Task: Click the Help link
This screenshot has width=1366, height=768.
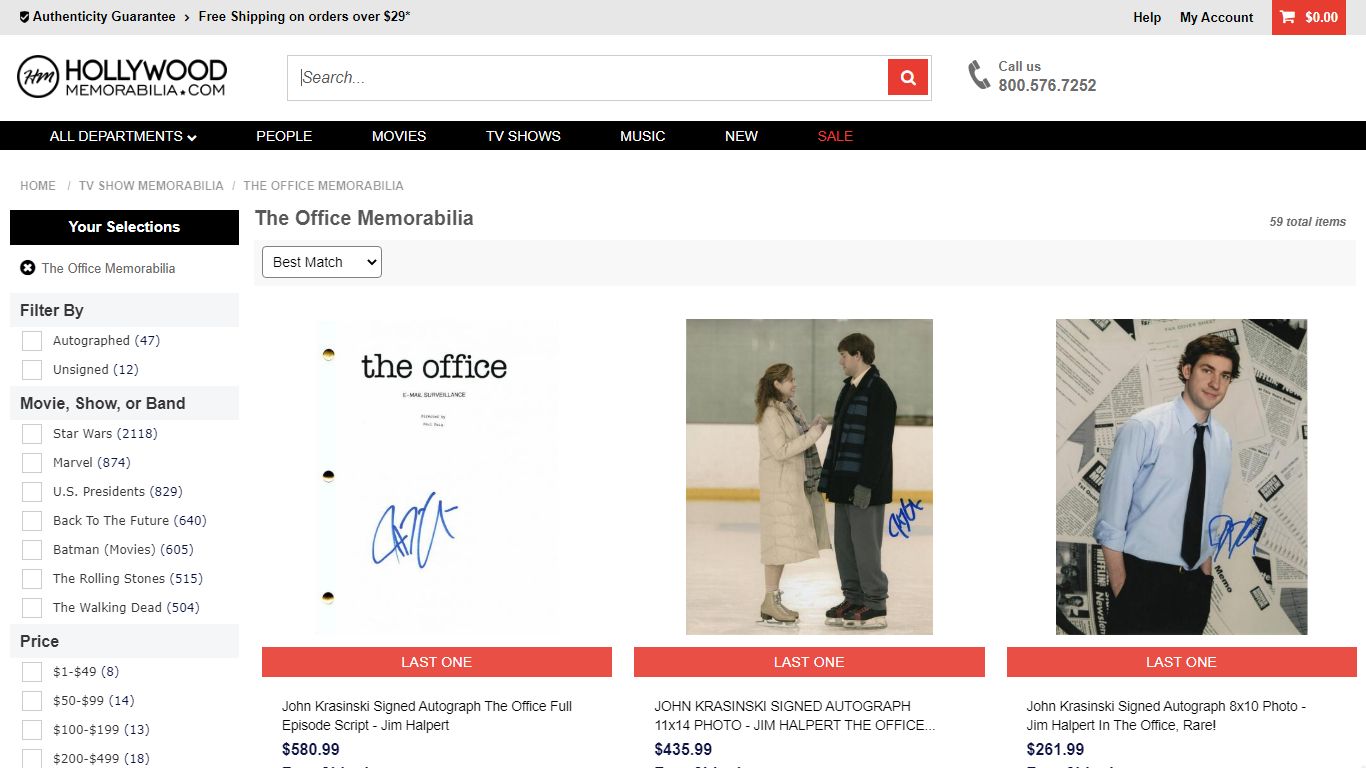Action: tap(1147, 17)
